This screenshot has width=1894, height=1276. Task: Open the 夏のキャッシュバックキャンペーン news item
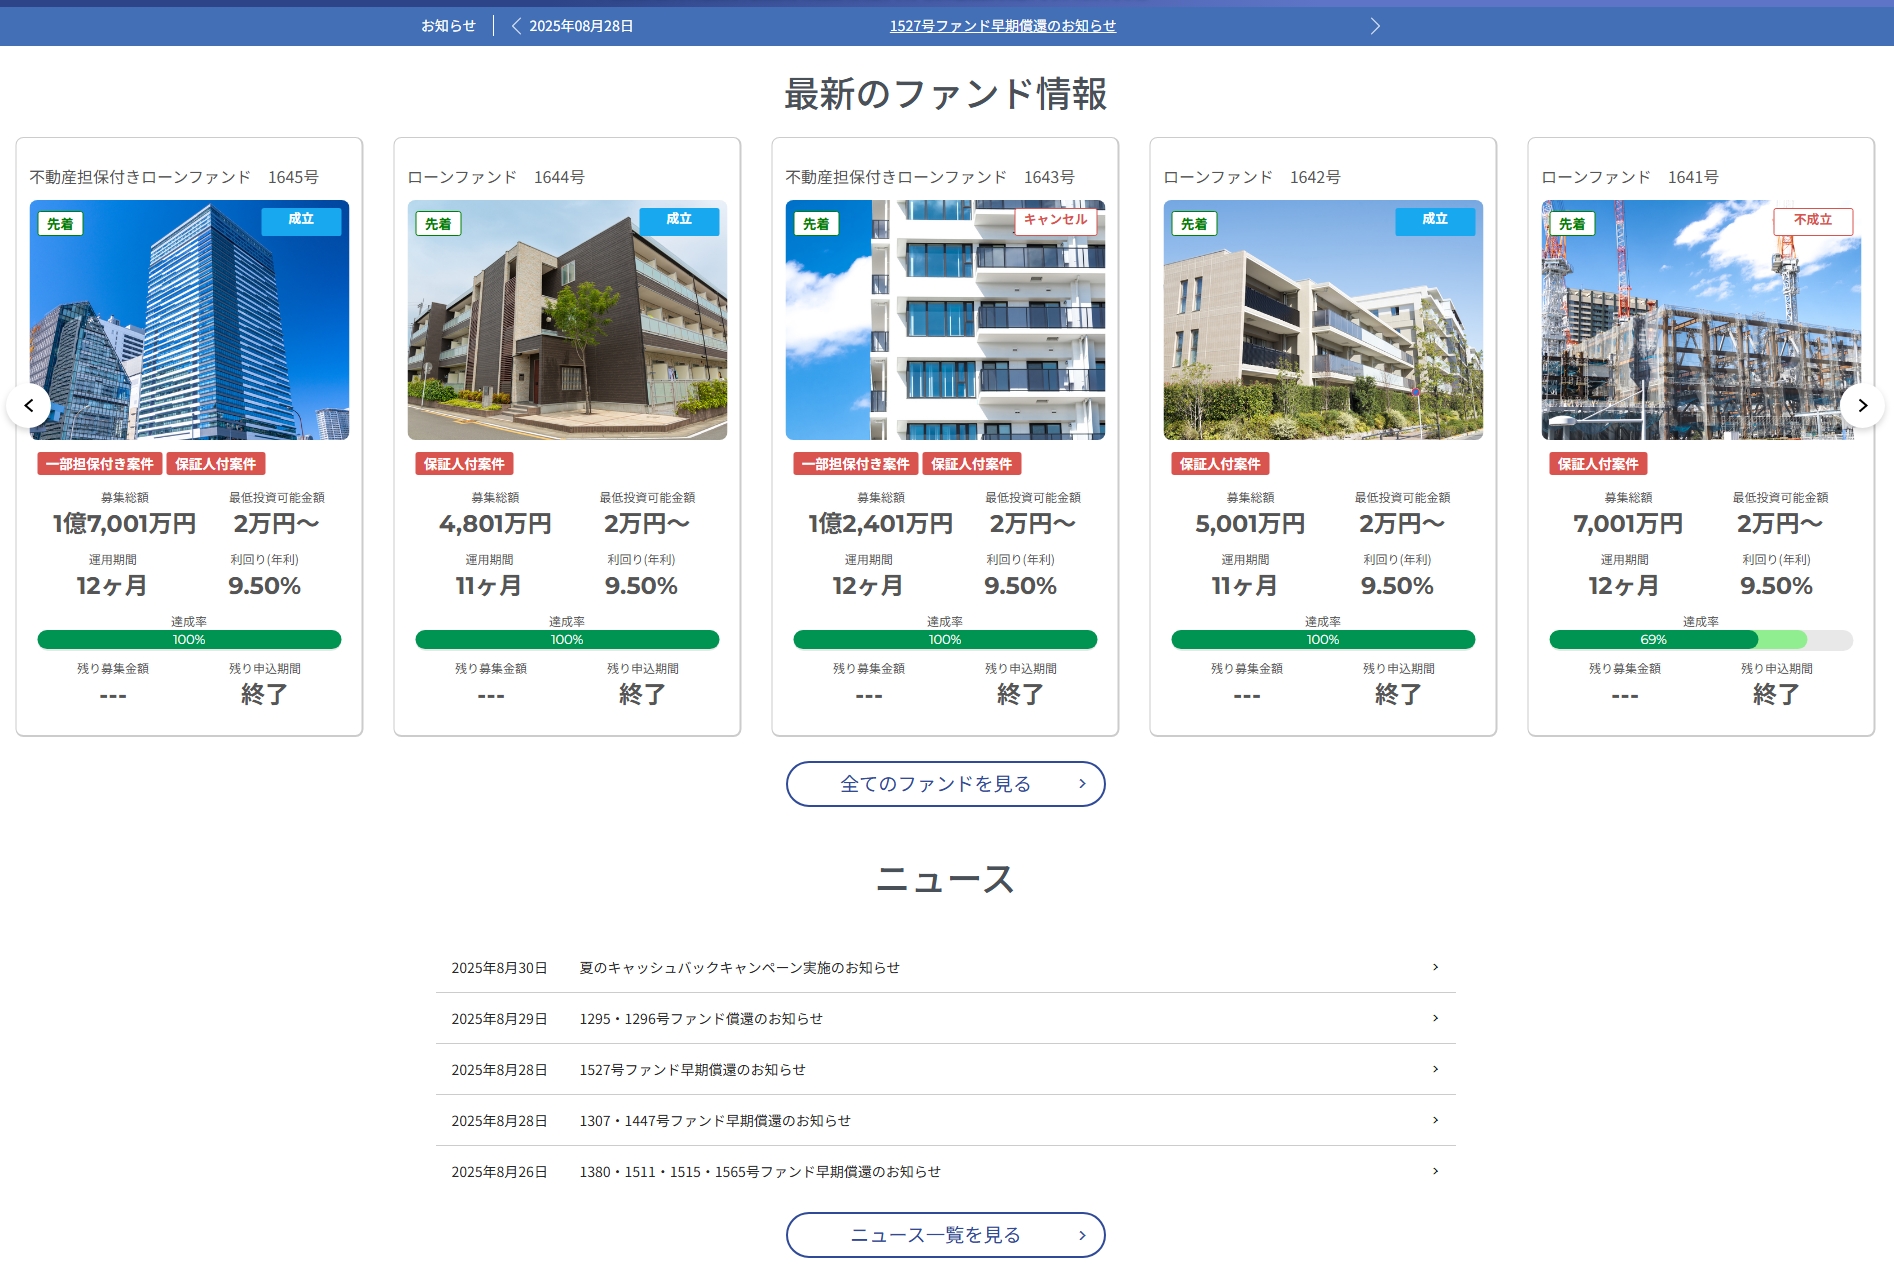pos(740,968)
